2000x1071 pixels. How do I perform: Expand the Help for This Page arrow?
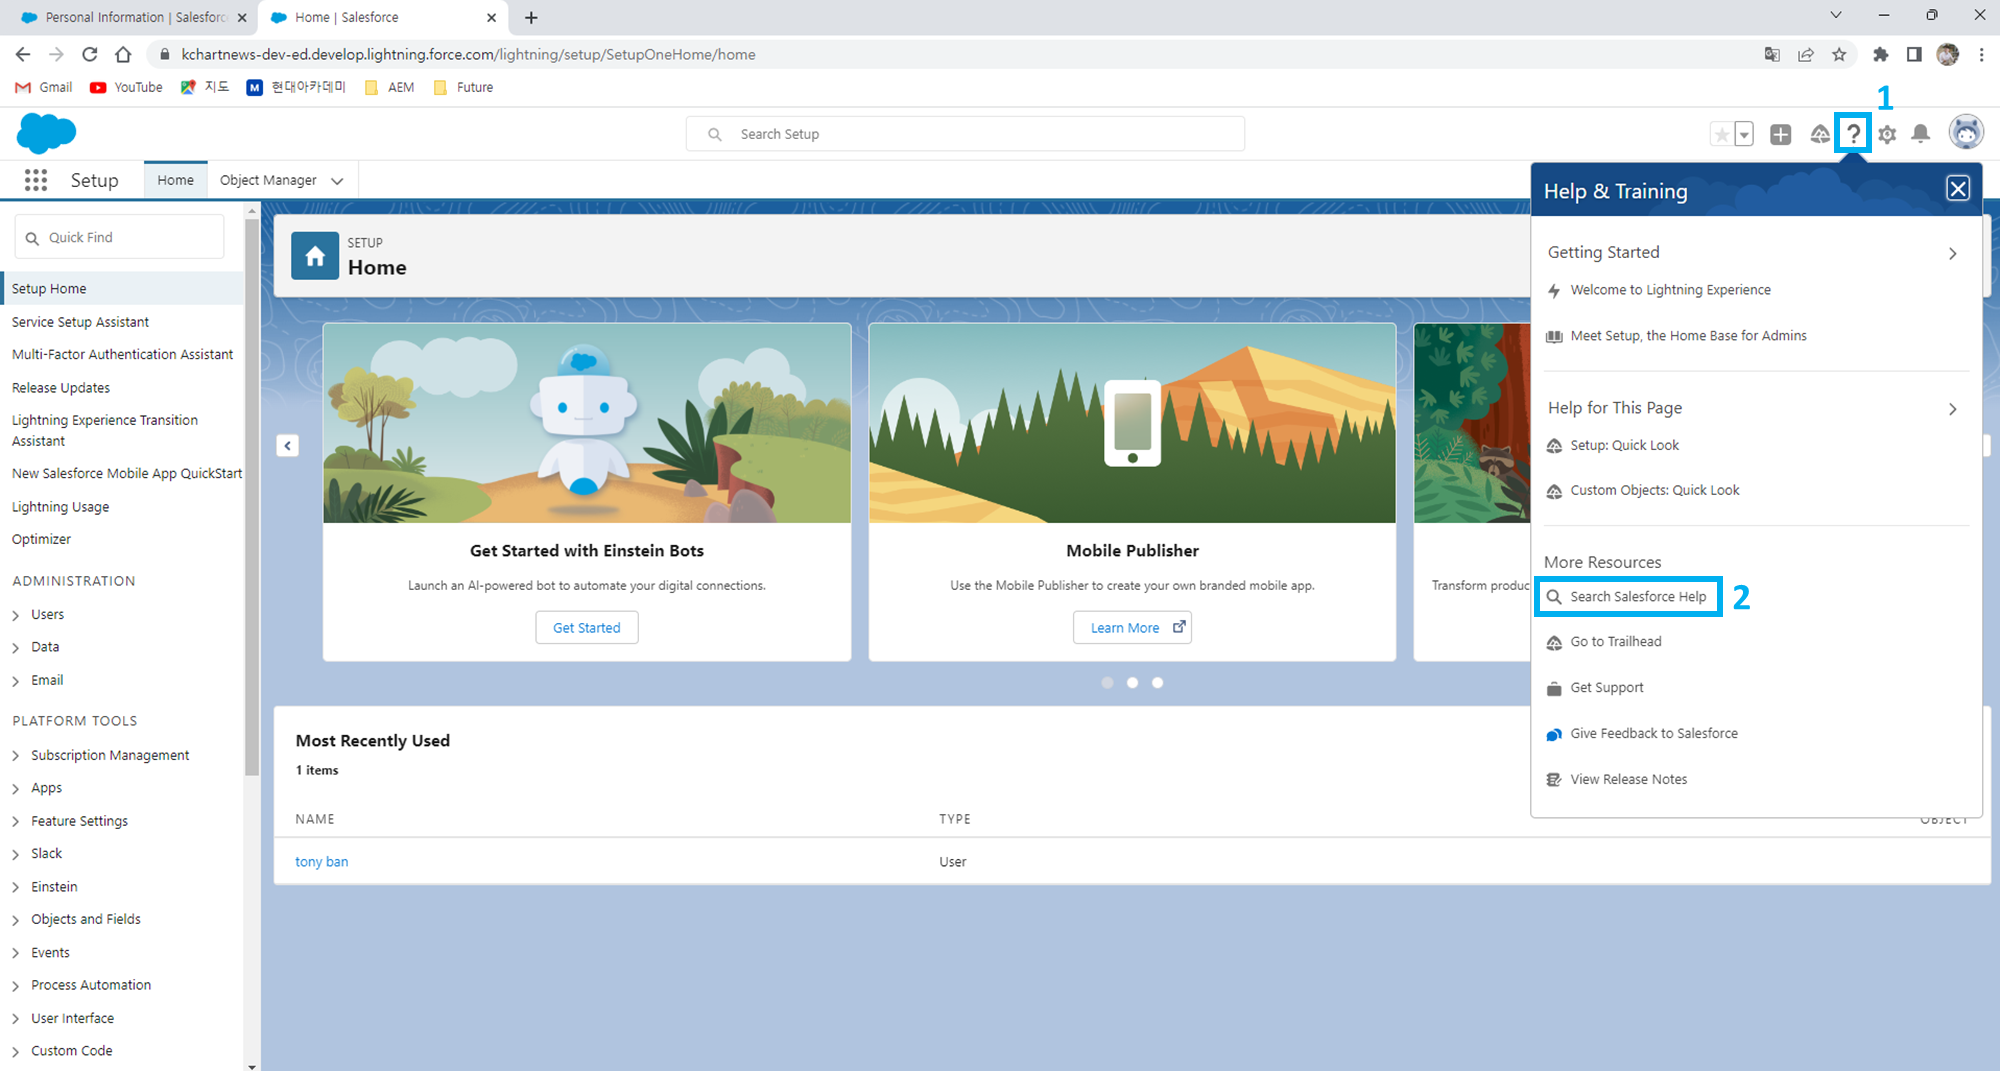1952,409
